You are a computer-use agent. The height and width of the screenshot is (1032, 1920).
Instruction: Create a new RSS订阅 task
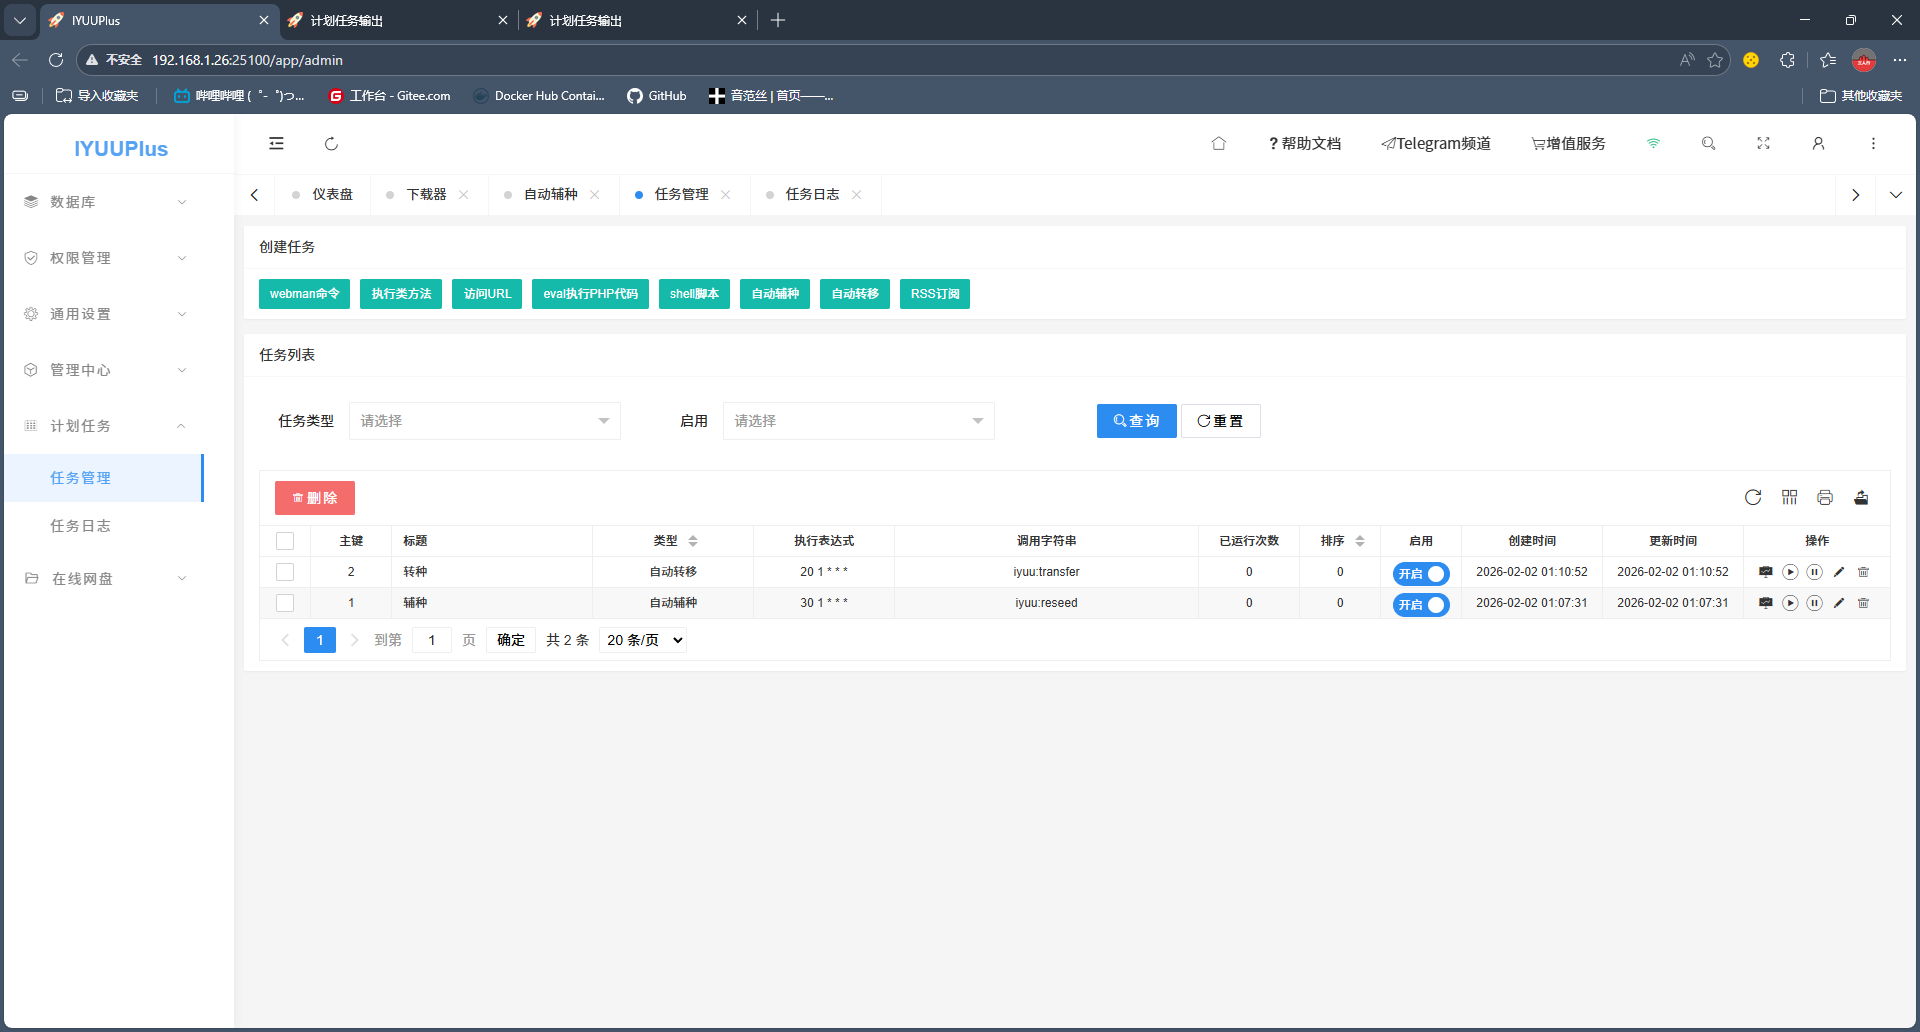(934, 294)
